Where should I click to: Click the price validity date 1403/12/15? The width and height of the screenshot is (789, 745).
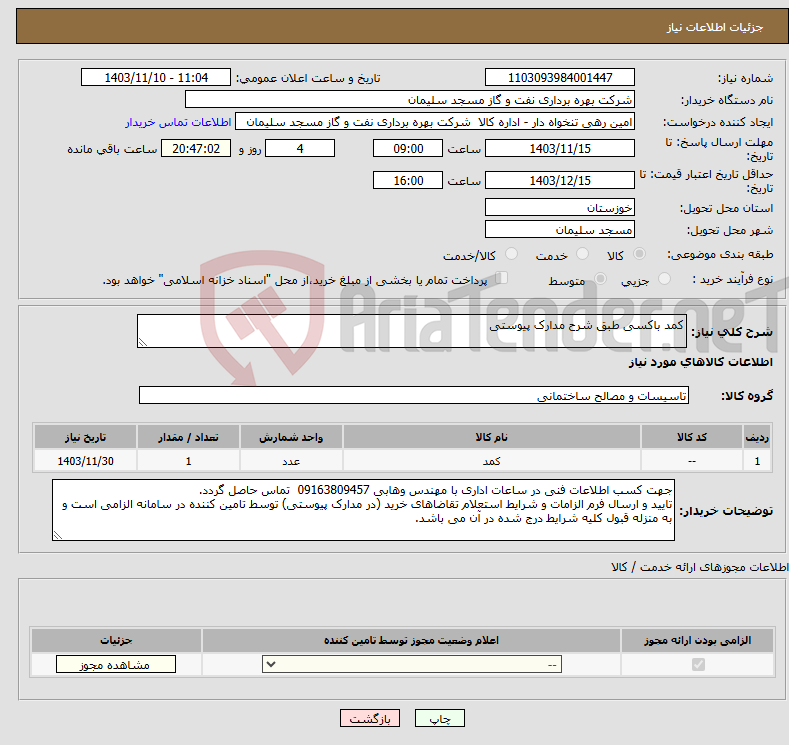pos(560,180)
